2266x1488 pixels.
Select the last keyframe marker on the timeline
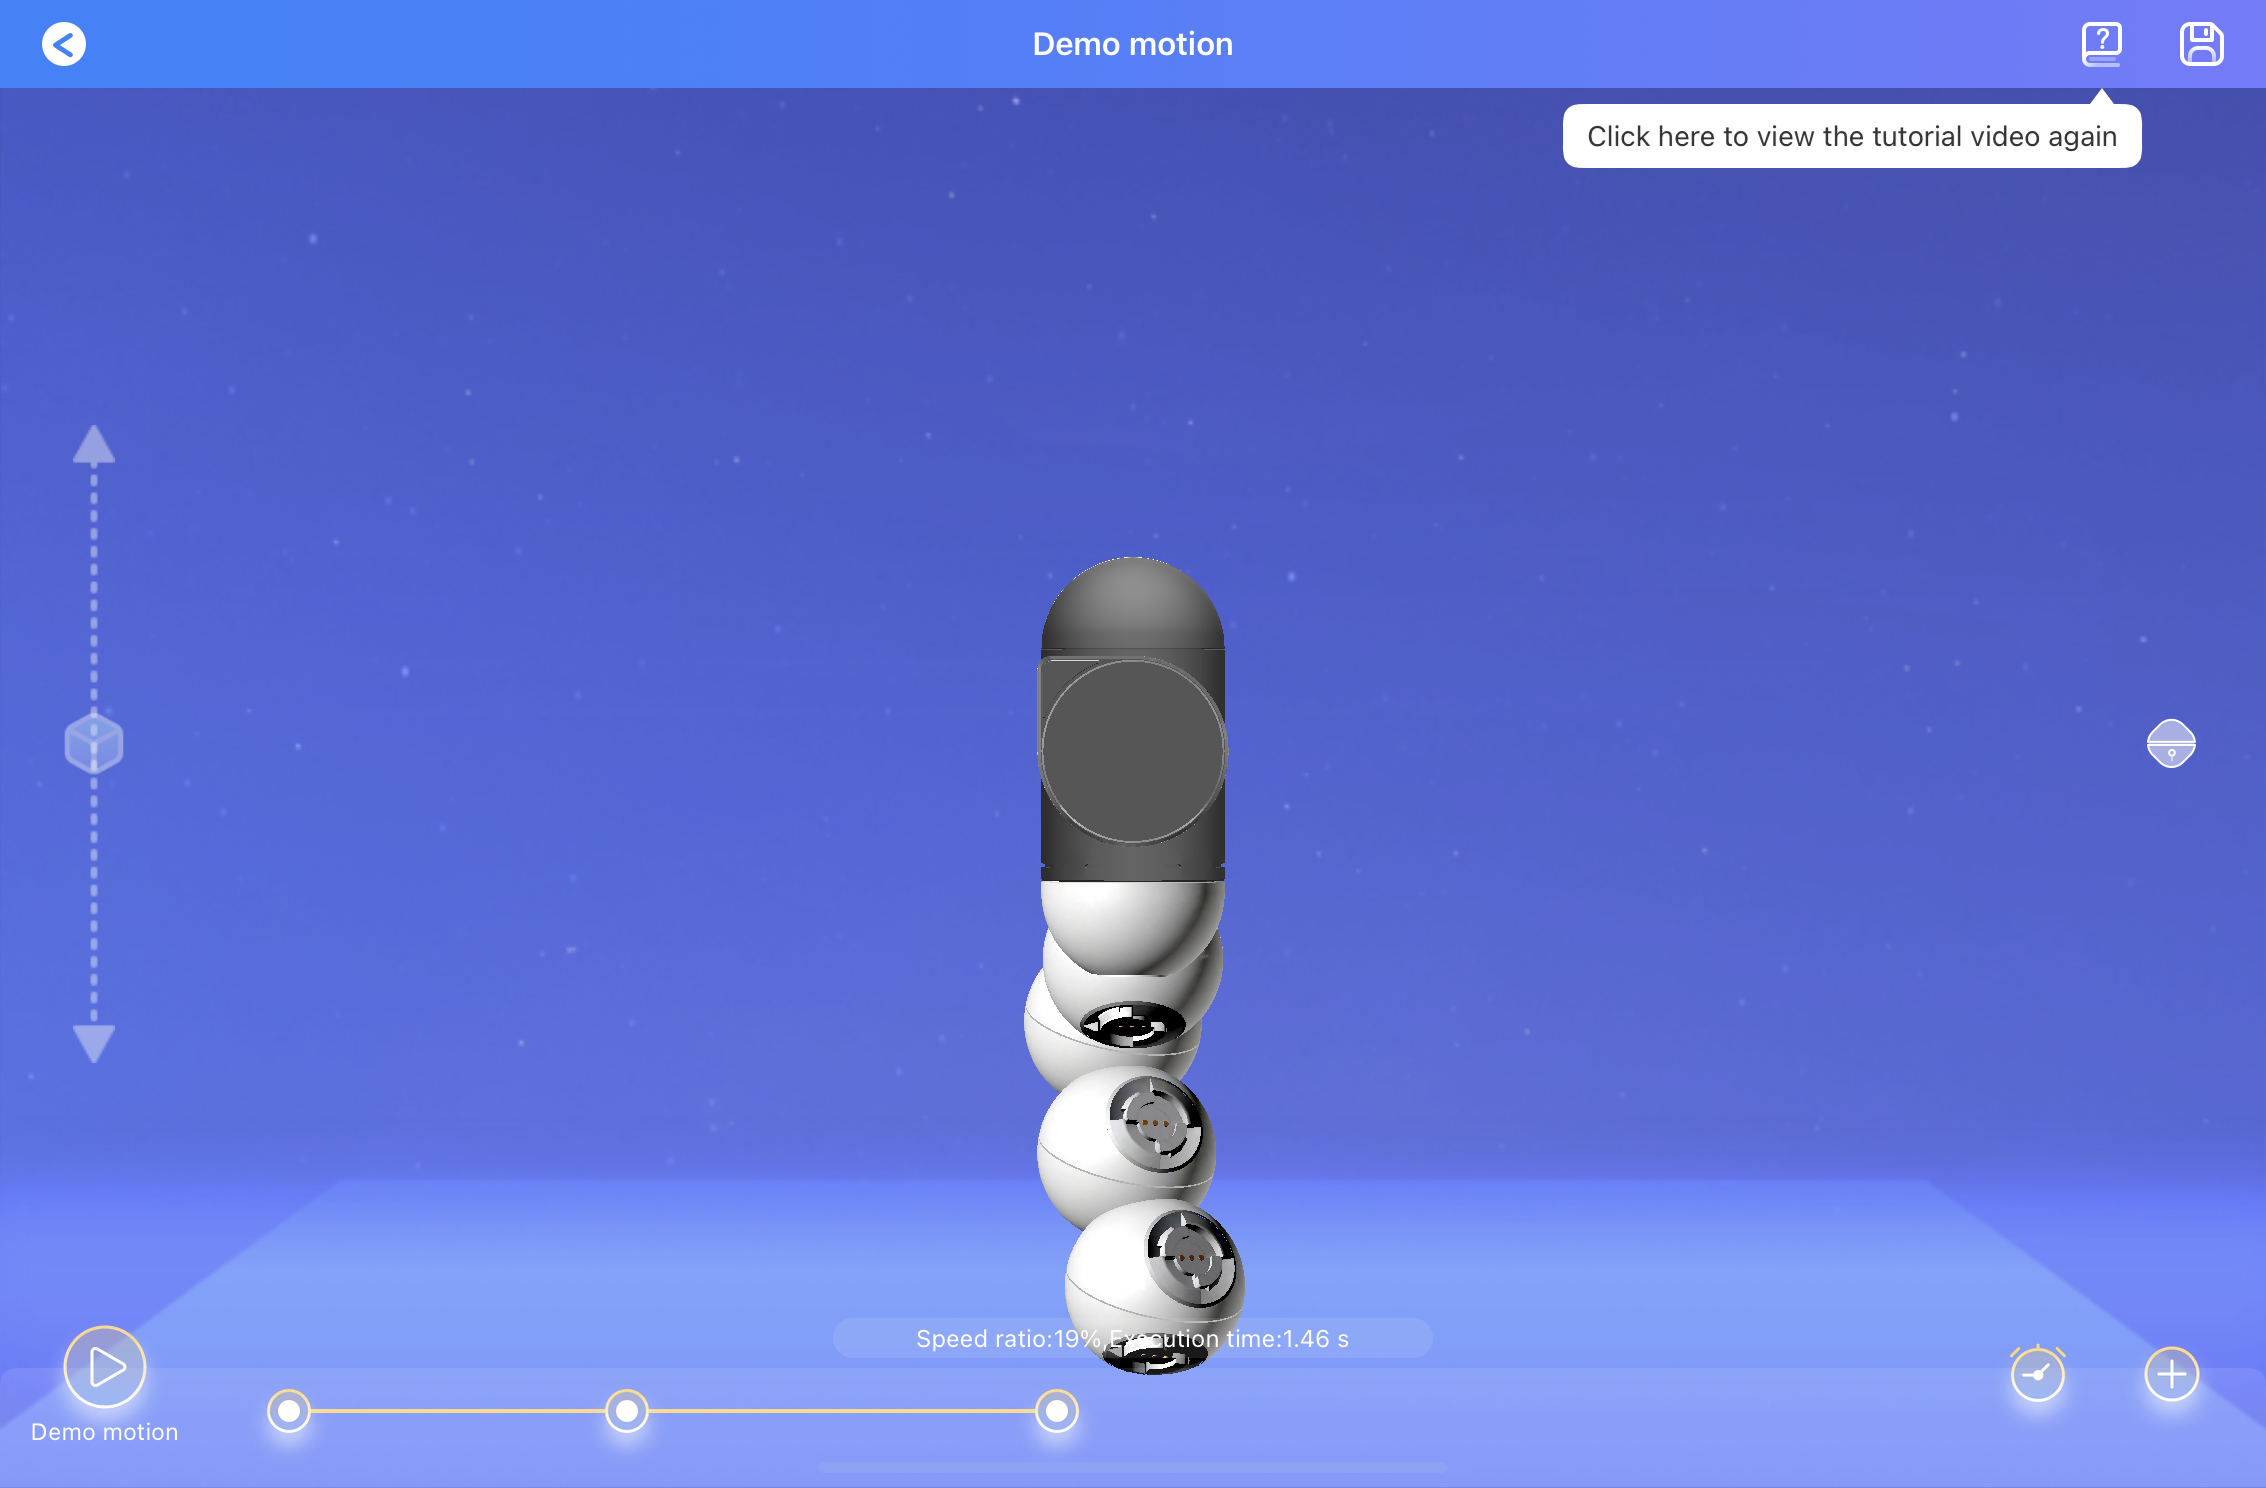pos(1056,1411)
